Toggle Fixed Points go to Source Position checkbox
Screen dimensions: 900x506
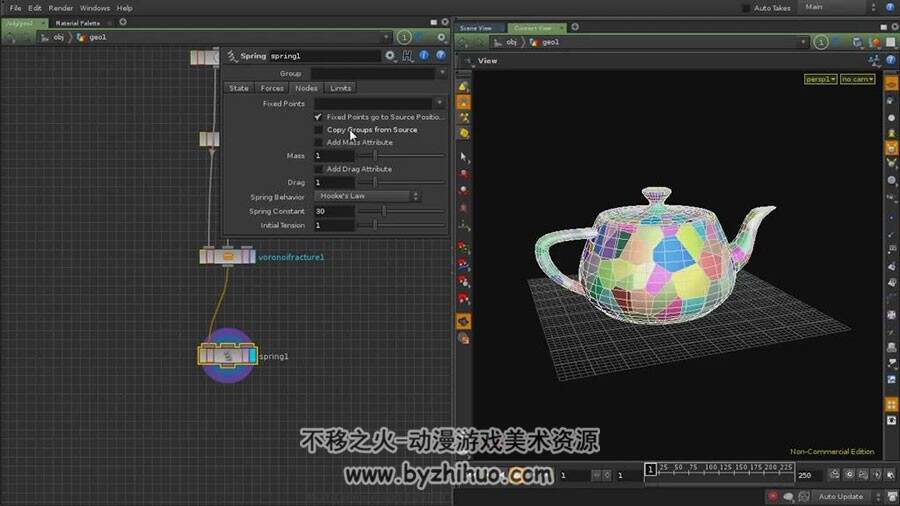coord(318,116)
